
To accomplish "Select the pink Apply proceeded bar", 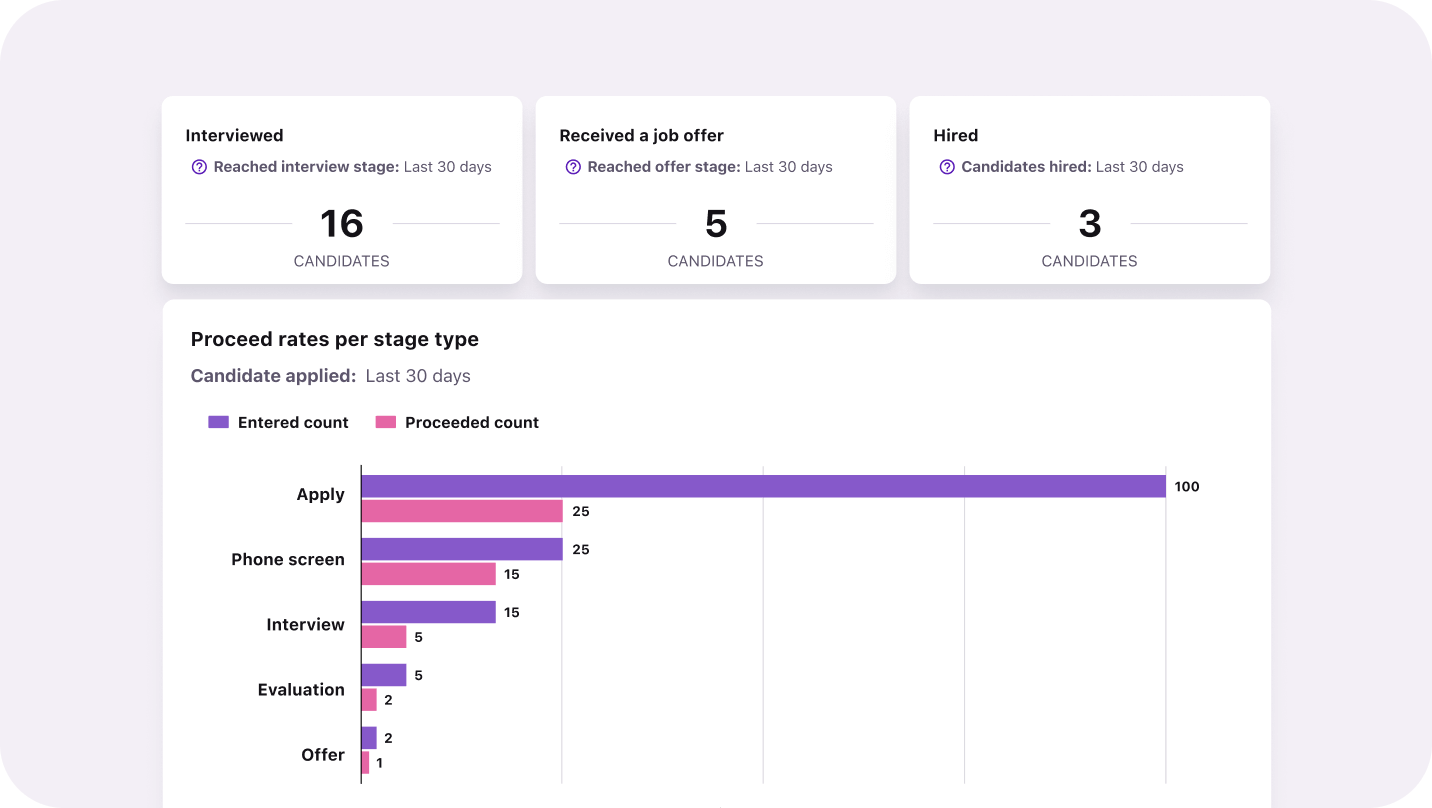I will click(x=462, y=511).
